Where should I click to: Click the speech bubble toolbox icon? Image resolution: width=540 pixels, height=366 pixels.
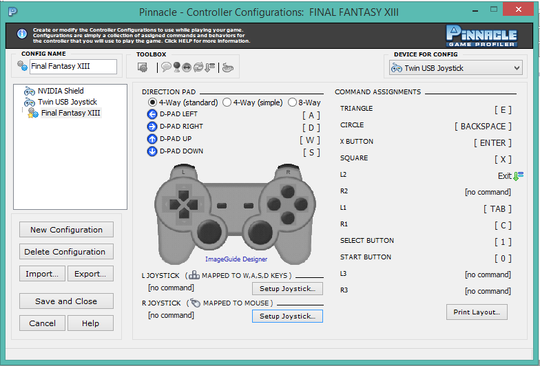point(166,67)
